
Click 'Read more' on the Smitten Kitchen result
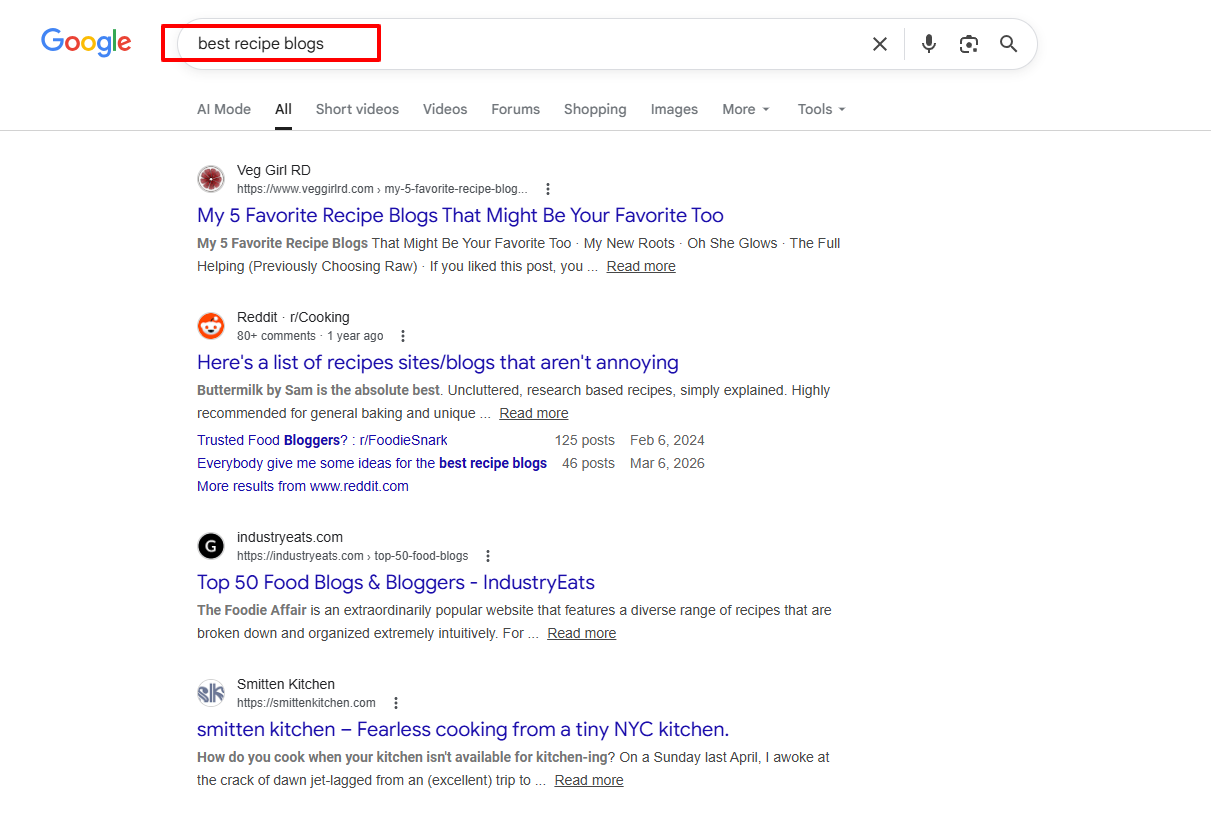(589, 780)
